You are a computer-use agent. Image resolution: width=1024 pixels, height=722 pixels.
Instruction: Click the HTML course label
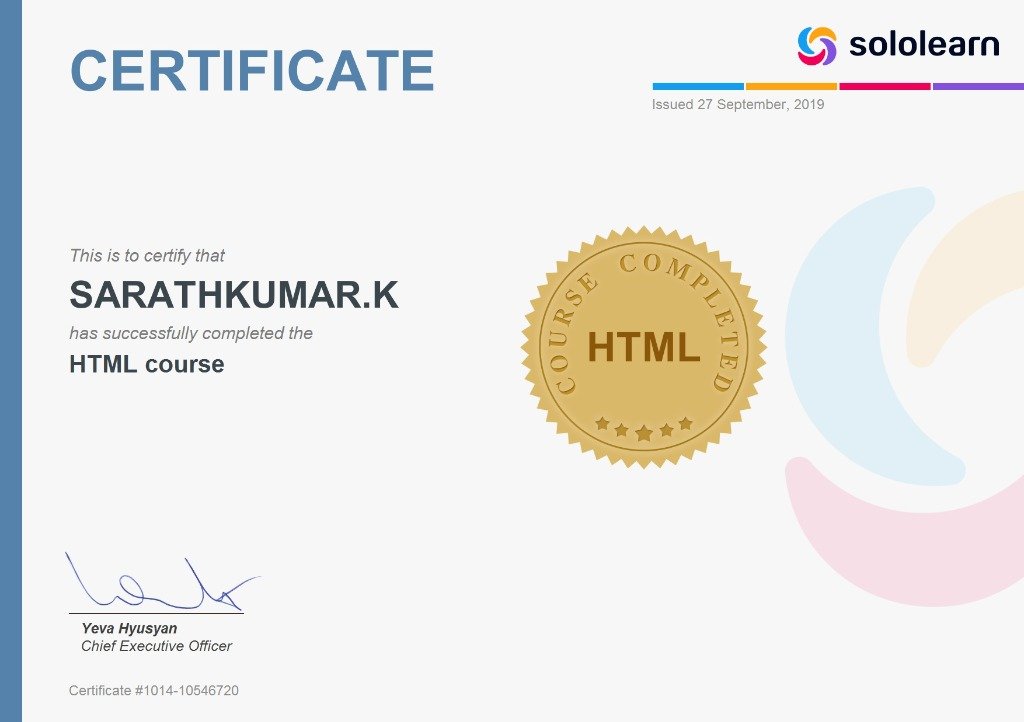tap(145, 364)
